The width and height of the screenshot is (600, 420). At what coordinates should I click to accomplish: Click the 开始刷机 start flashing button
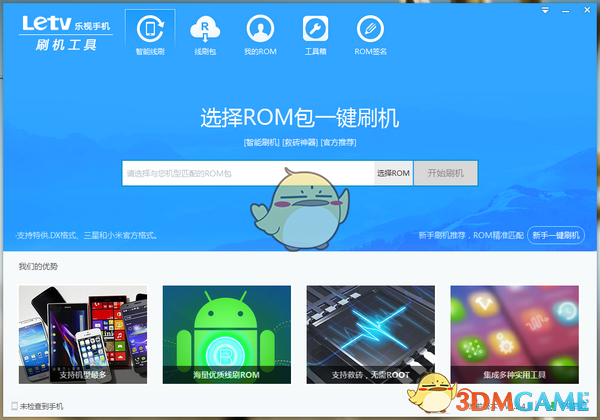(445, 173)
